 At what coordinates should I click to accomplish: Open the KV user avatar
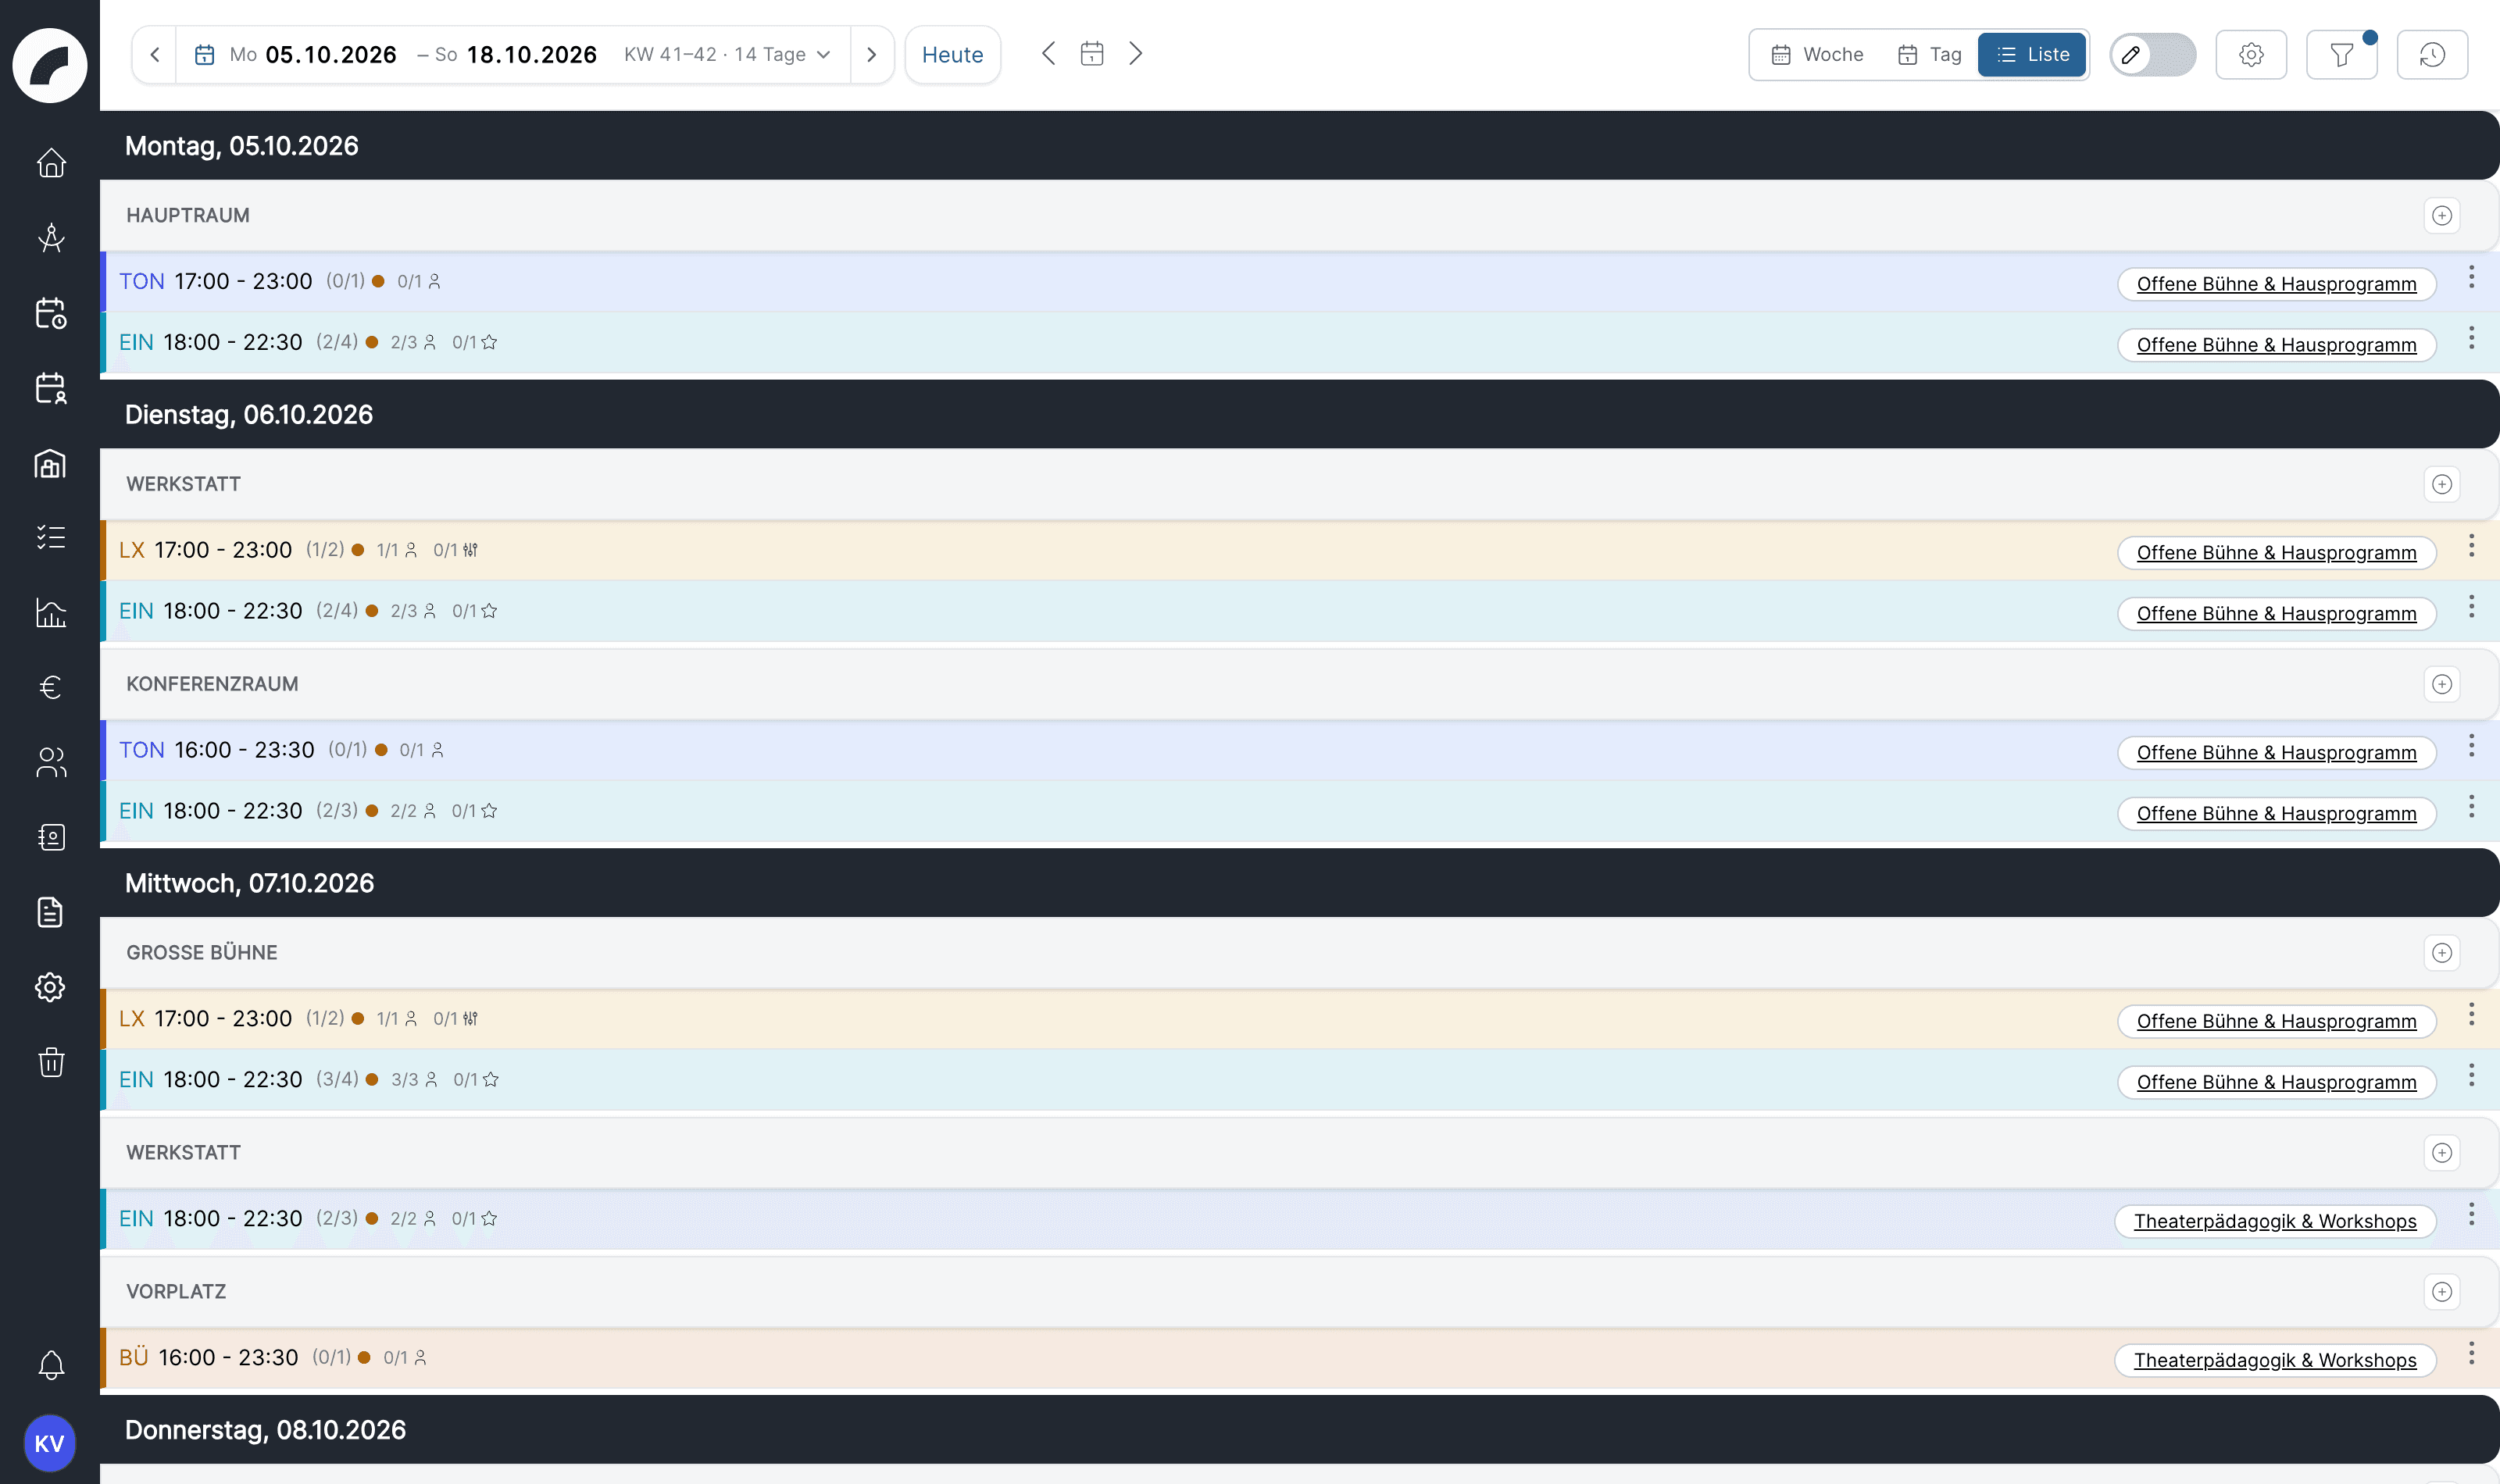pyautogui.click(x=50, y=1443)
